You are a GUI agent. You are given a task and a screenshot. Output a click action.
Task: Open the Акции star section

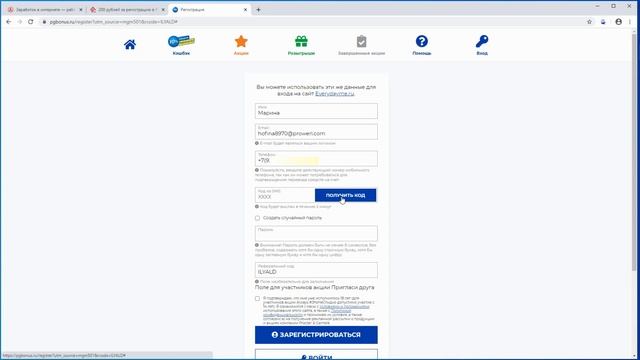coord(241,45)
